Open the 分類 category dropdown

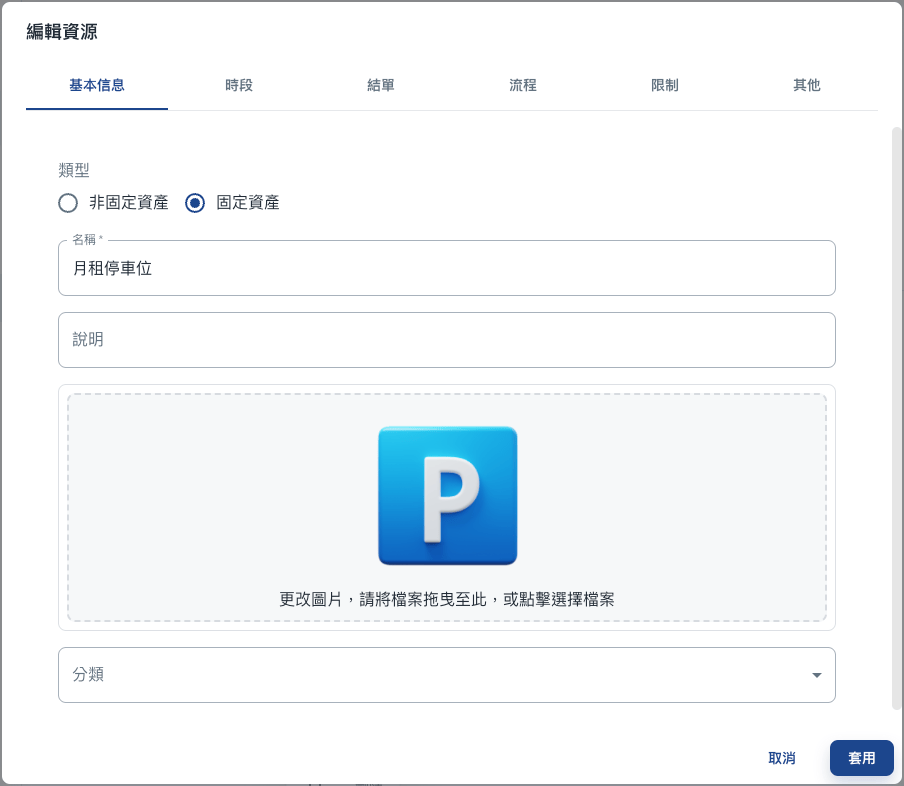click(x=446, y=675)
